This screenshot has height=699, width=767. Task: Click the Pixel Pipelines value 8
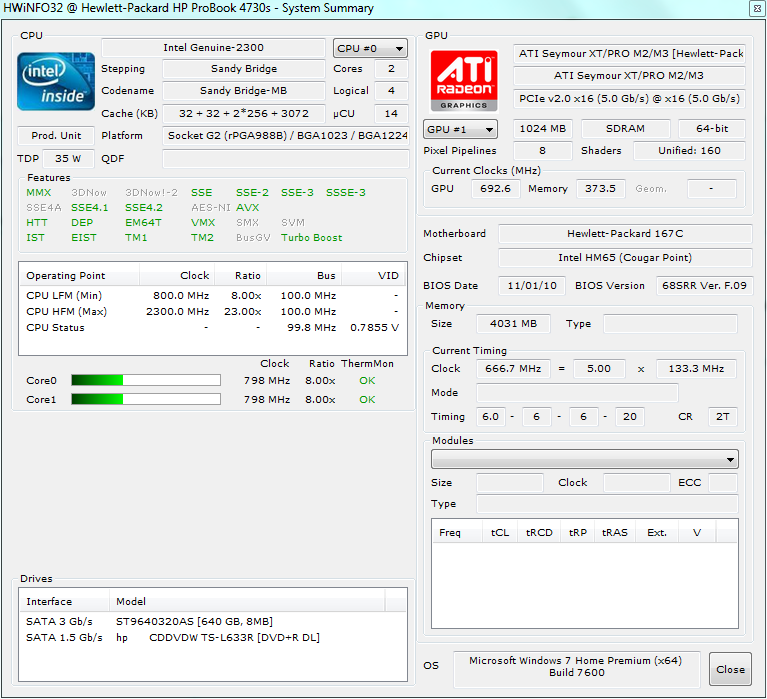[542, 151]
